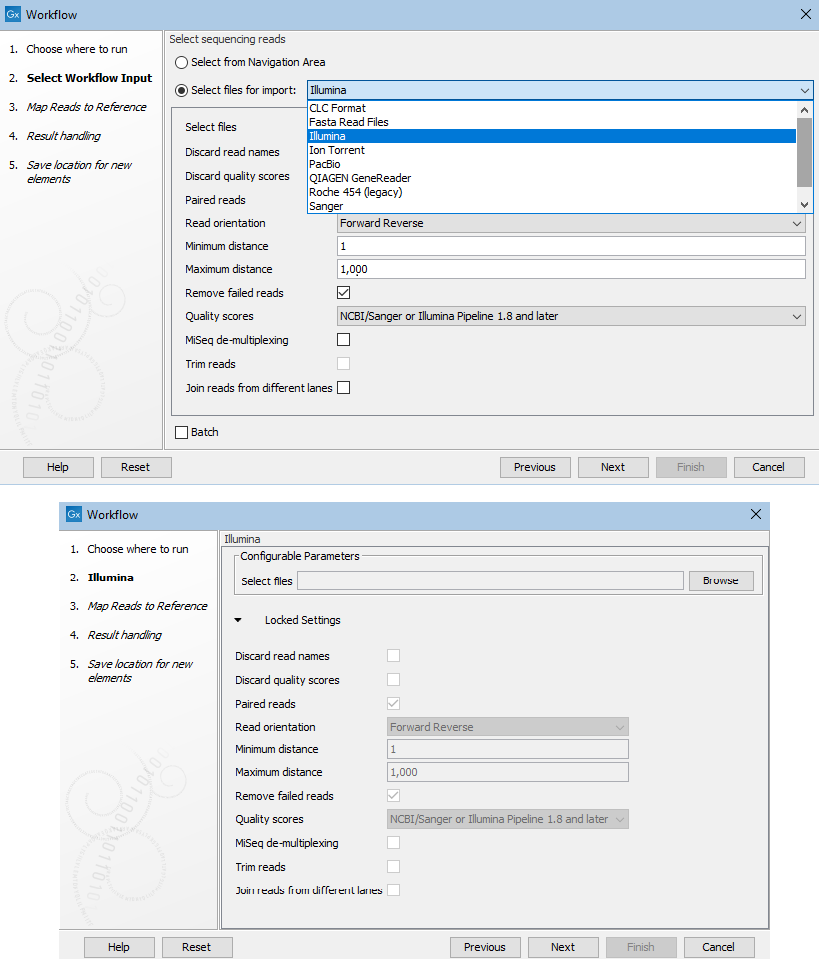Image resolution: width=819 pixels, height=959 pixels.
Task: Click the Browse button for Select files
Action: (720, 580)
